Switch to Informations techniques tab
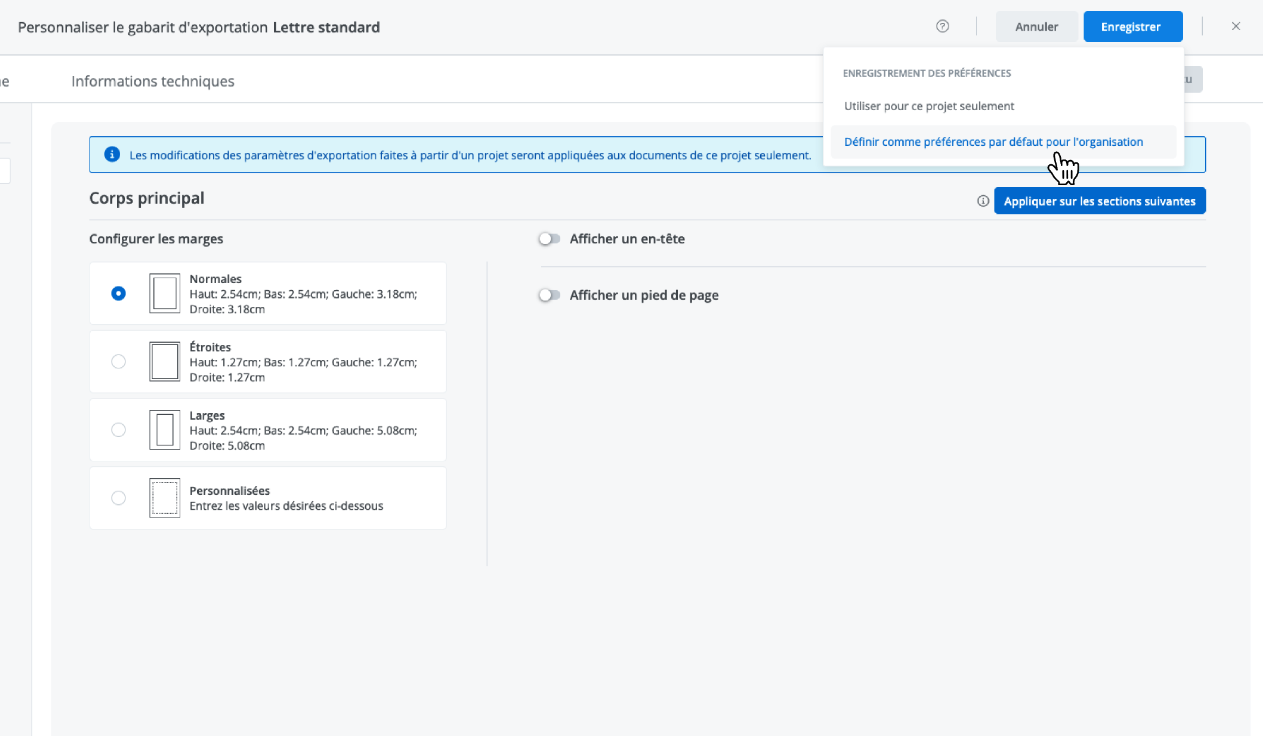Image resolution: width=1263 pixels, height=736 pixels. tap(153, 81)
